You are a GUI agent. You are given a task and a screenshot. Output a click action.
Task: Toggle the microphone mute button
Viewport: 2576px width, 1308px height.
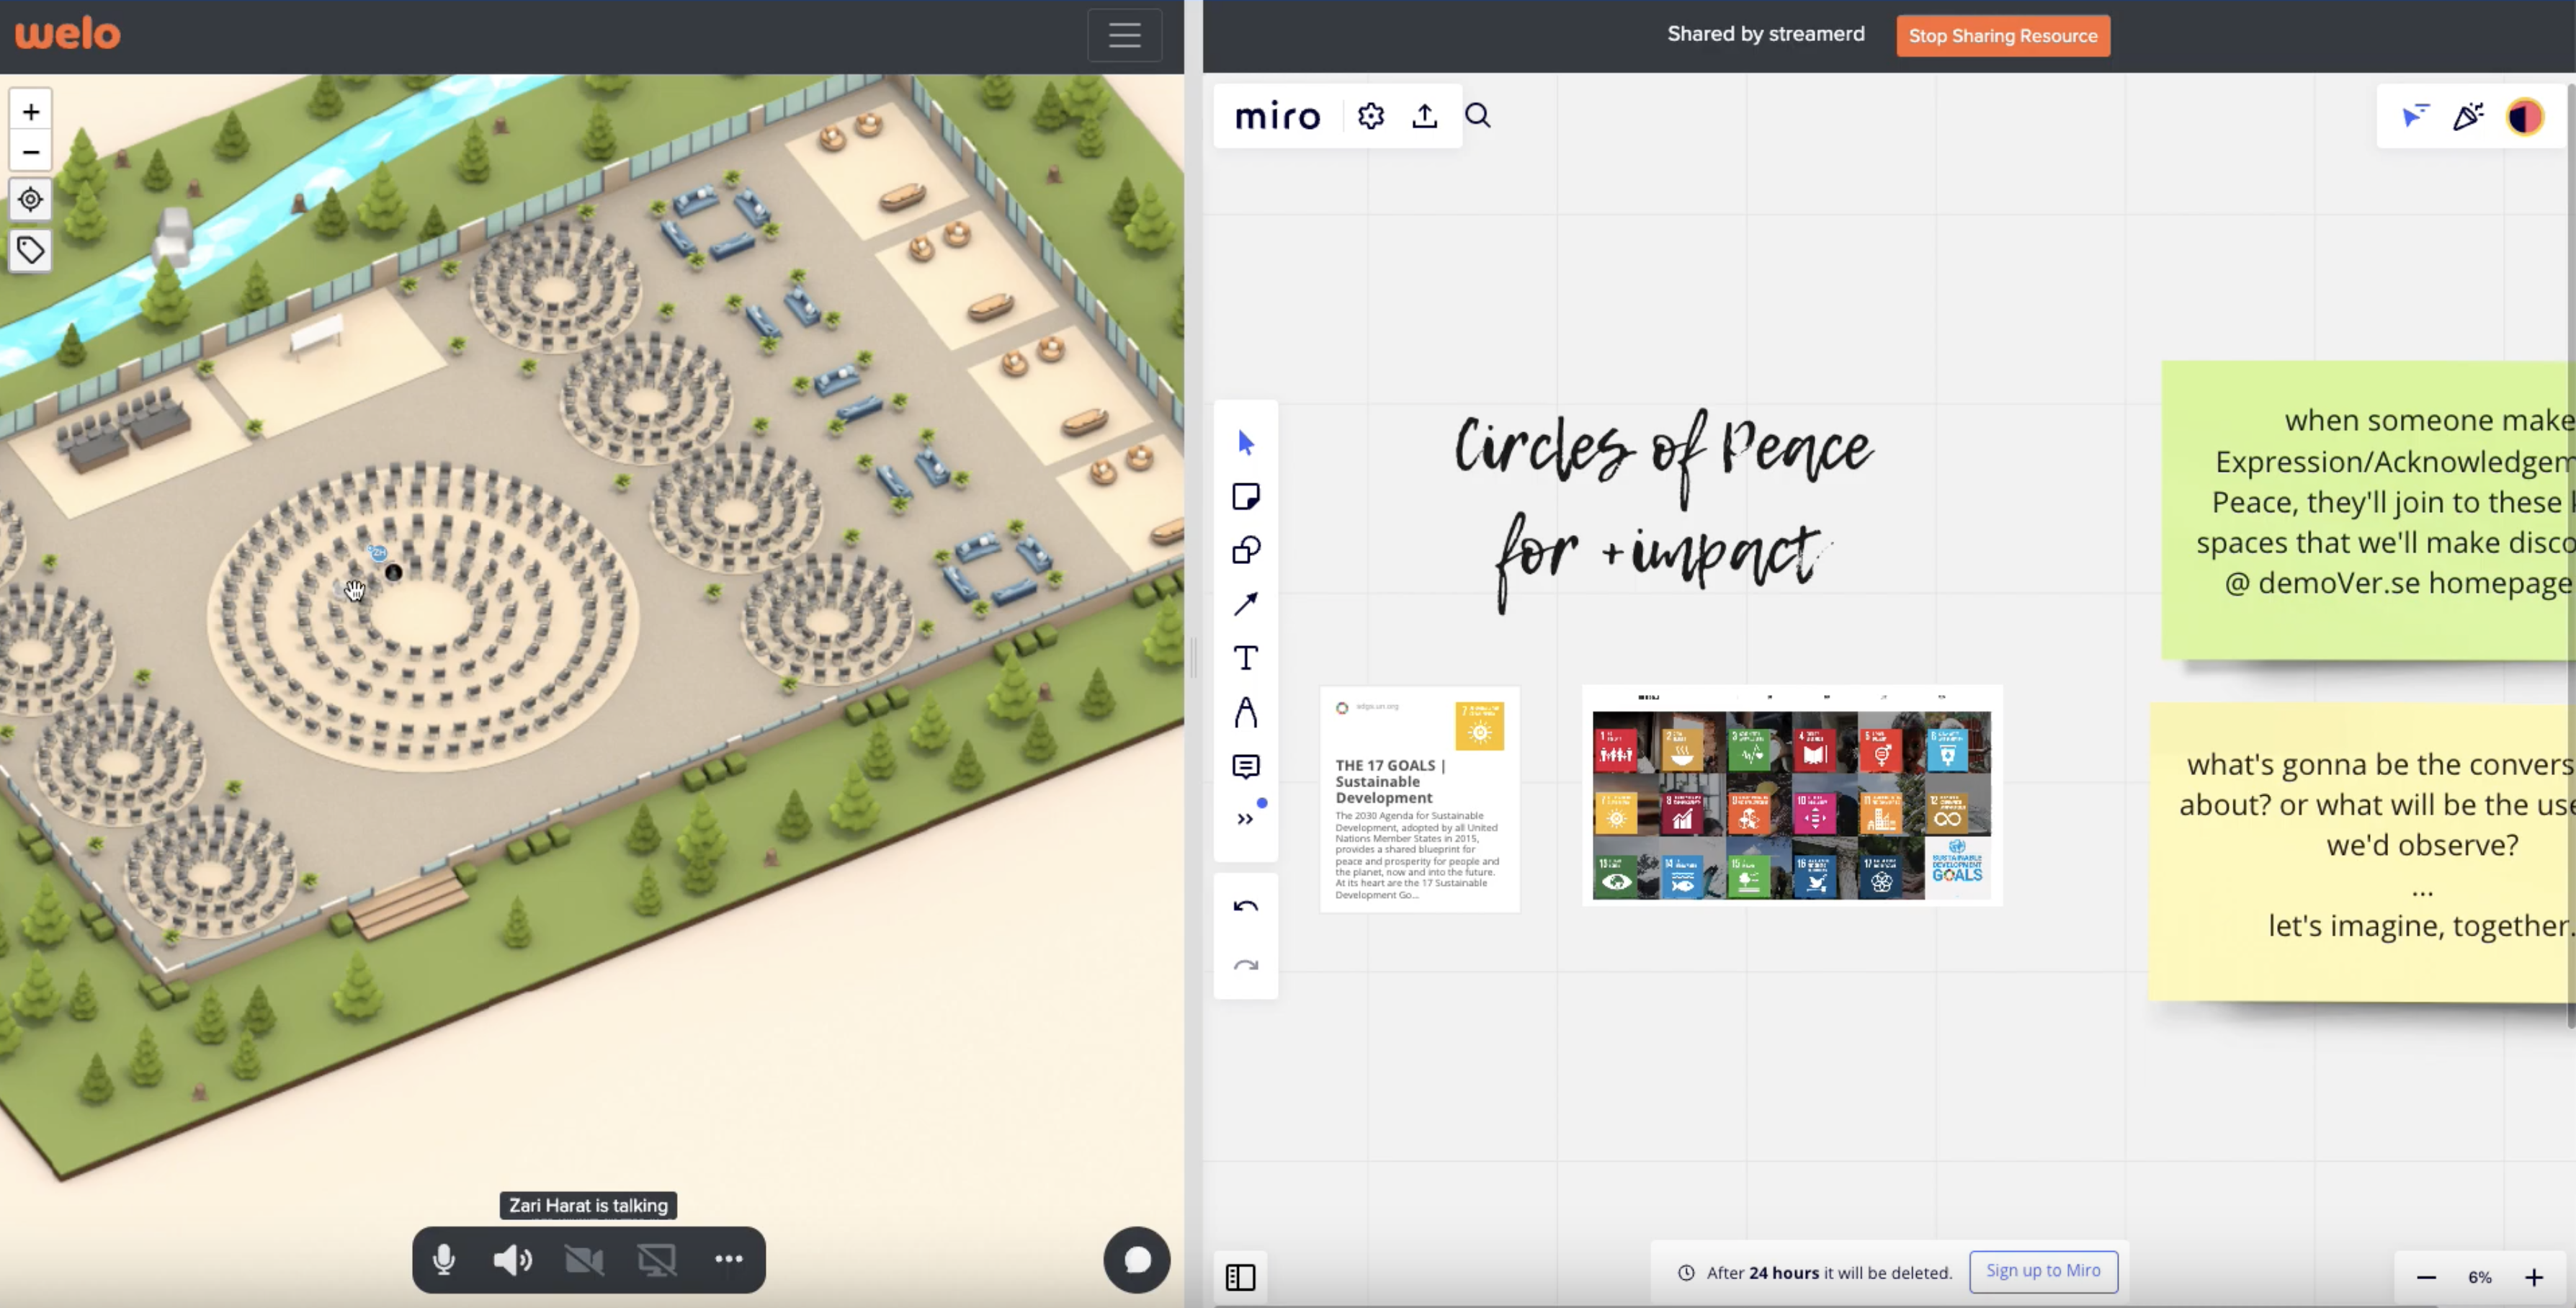click(x=444, y=1259)
